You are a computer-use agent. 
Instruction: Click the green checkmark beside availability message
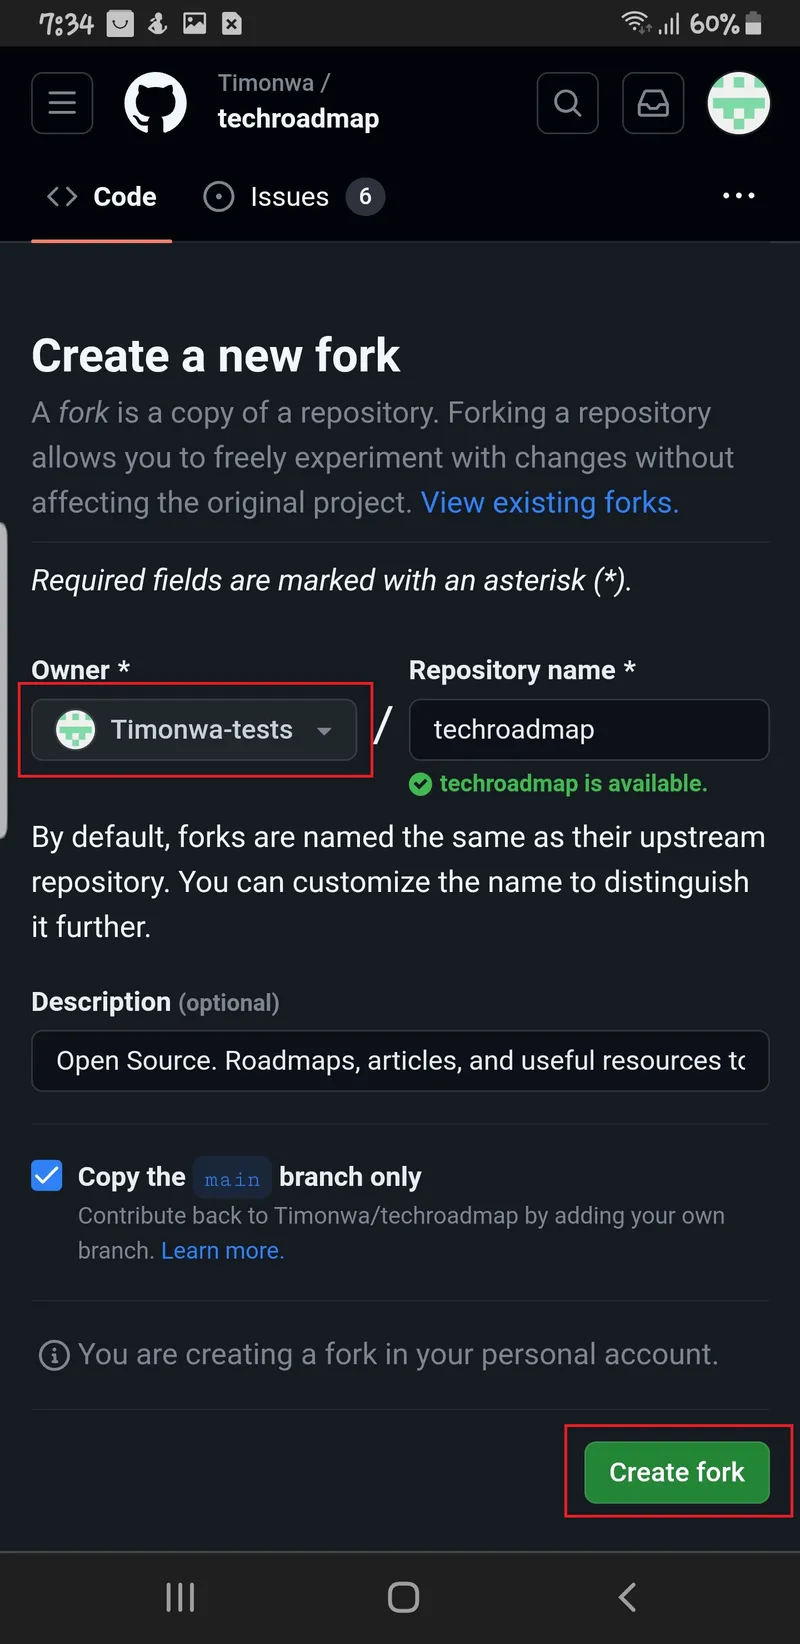[x=420, y=784]
